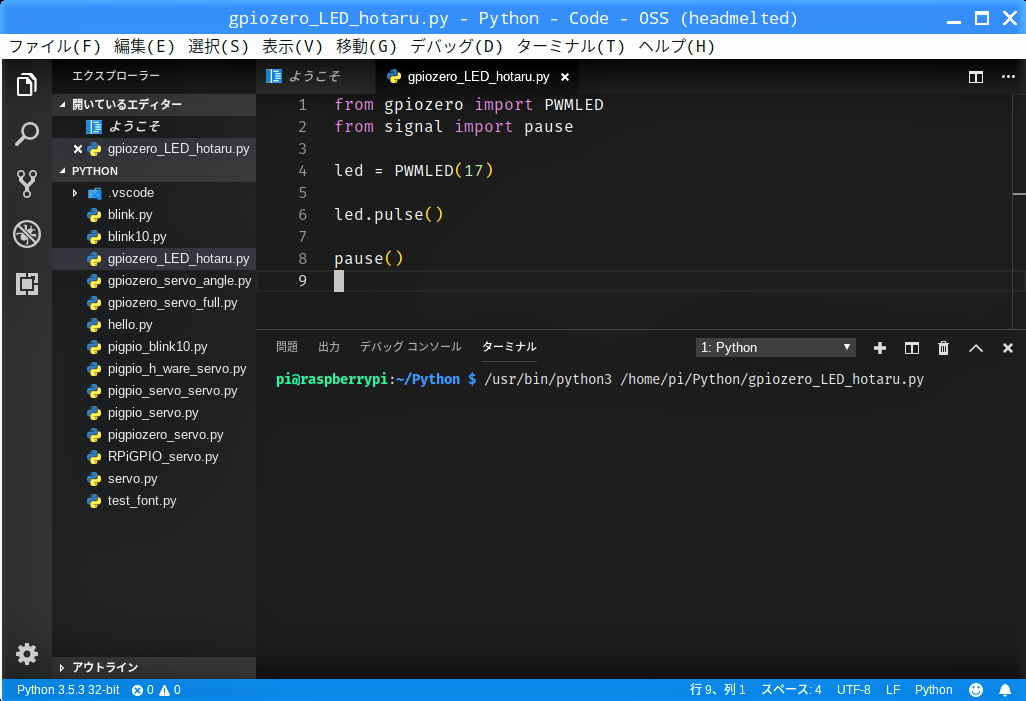Open RPiGPIO_servo.py in the explorer
The height and width of the screenshot is (701, 1026).
click(154, 457)
